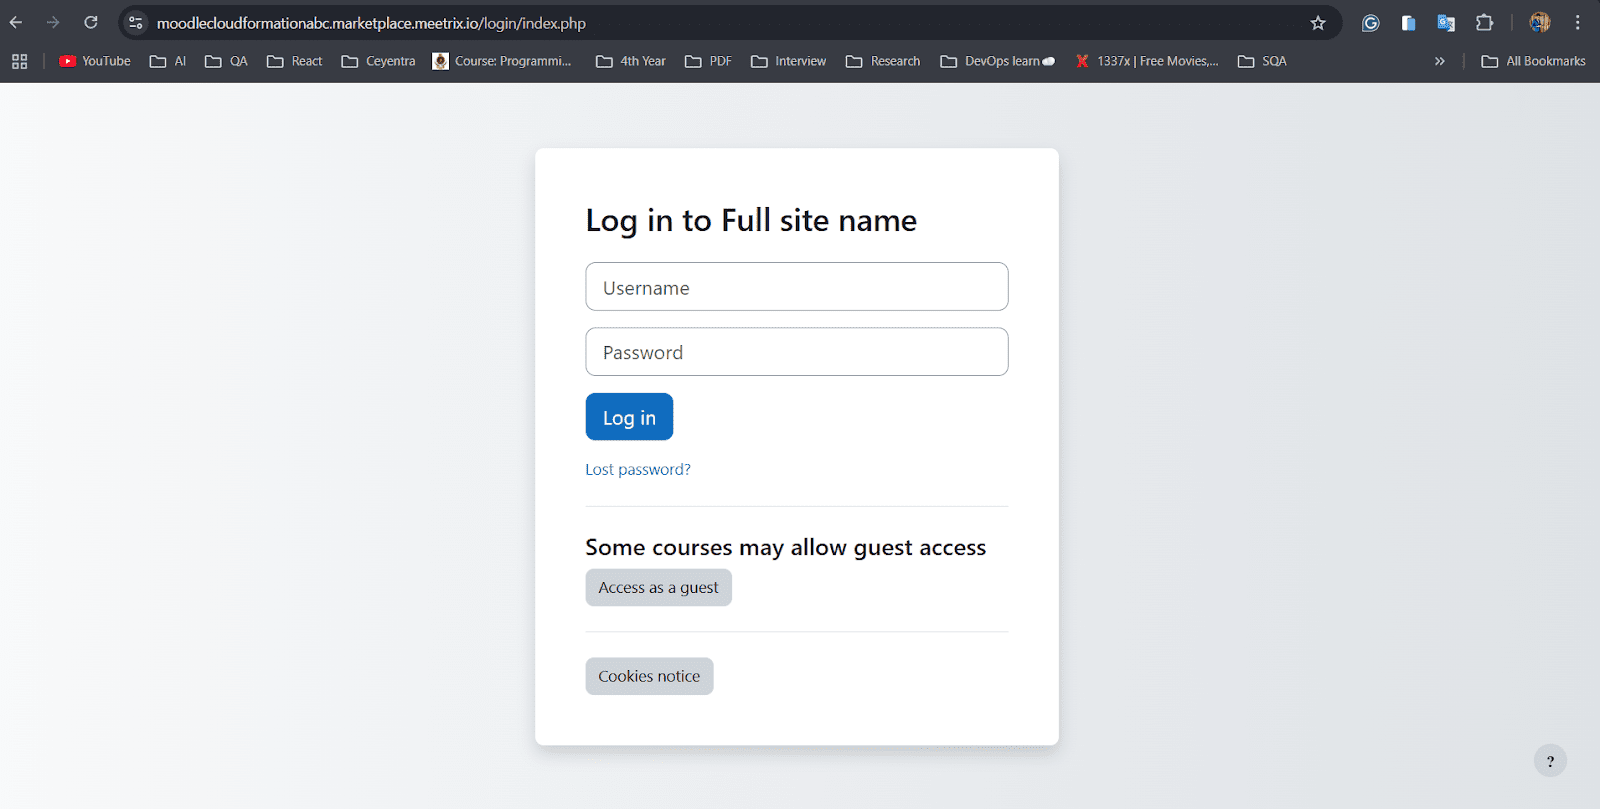Go back using the browser back arrow

(16, 22)
